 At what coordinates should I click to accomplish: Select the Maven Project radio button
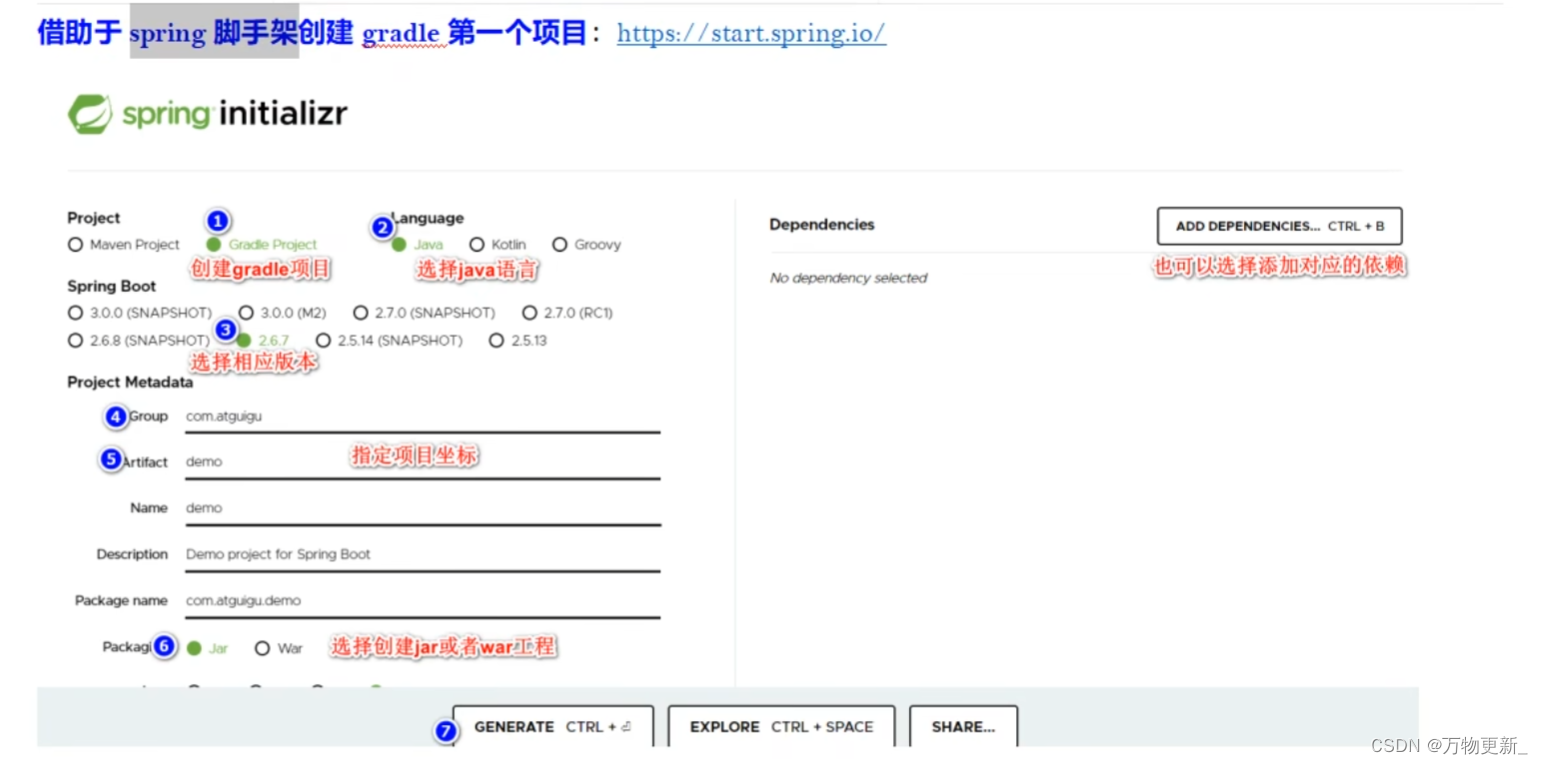coord(75,244)
